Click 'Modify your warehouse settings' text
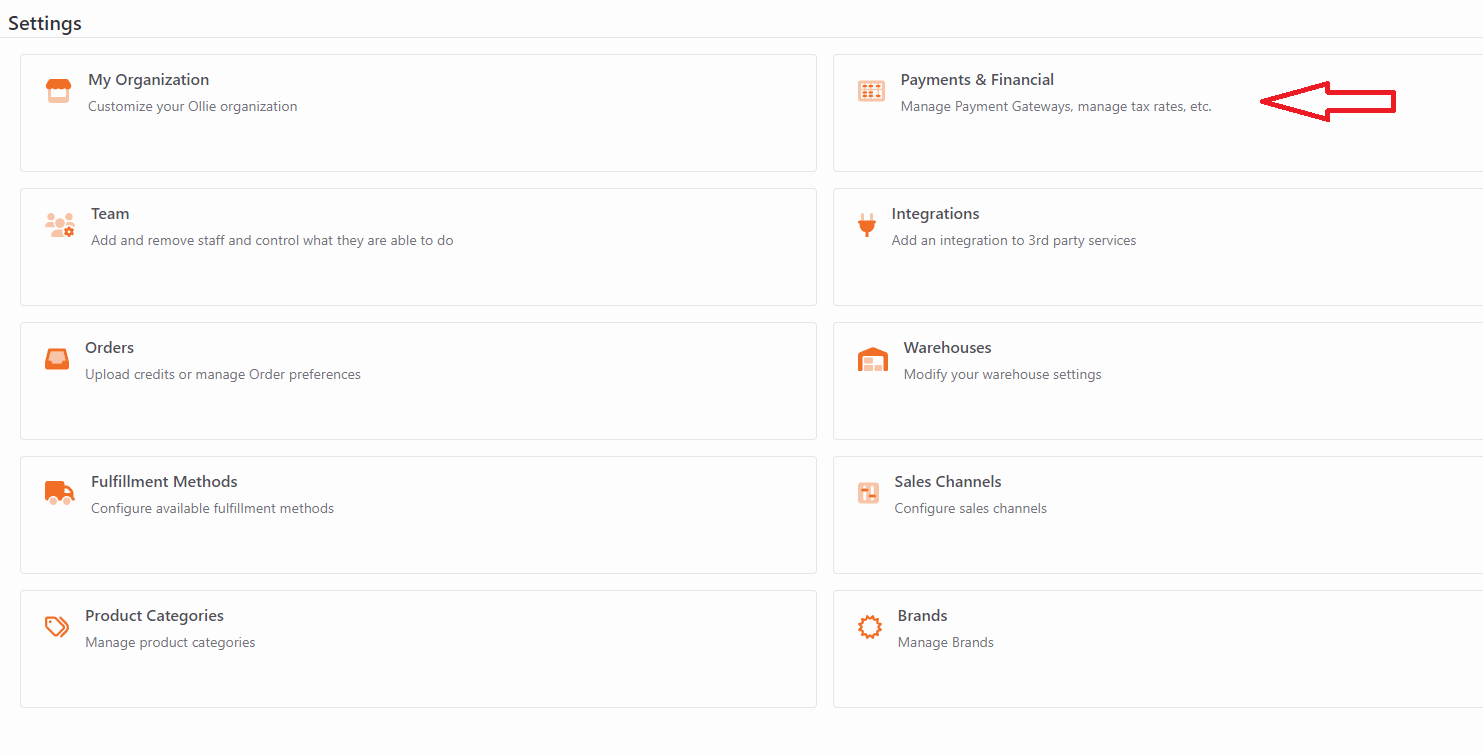The width and height of the screenshot is (1483, 754). click(1002, 374)
